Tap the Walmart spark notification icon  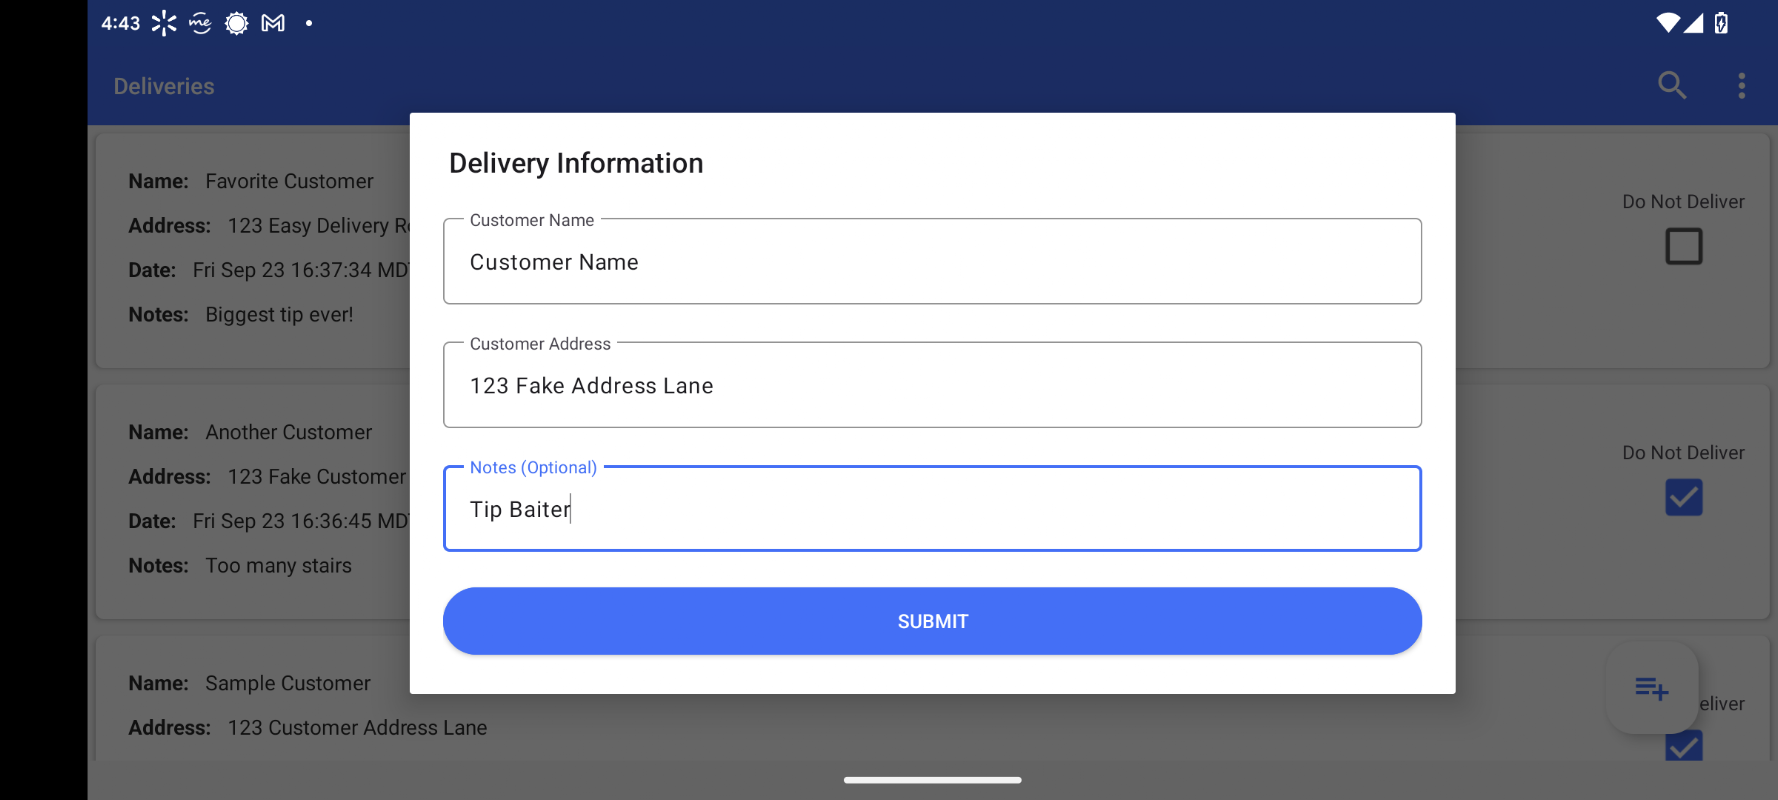164,23
